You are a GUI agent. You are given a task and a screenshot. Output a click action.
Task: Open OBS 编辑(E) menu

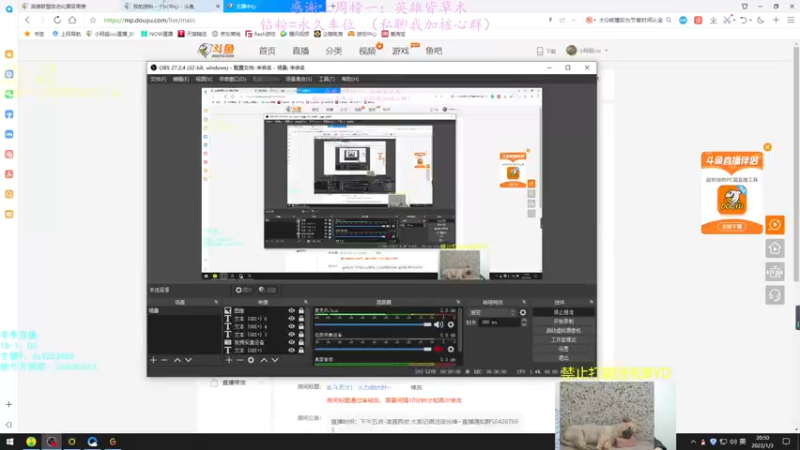click(181, 79)
